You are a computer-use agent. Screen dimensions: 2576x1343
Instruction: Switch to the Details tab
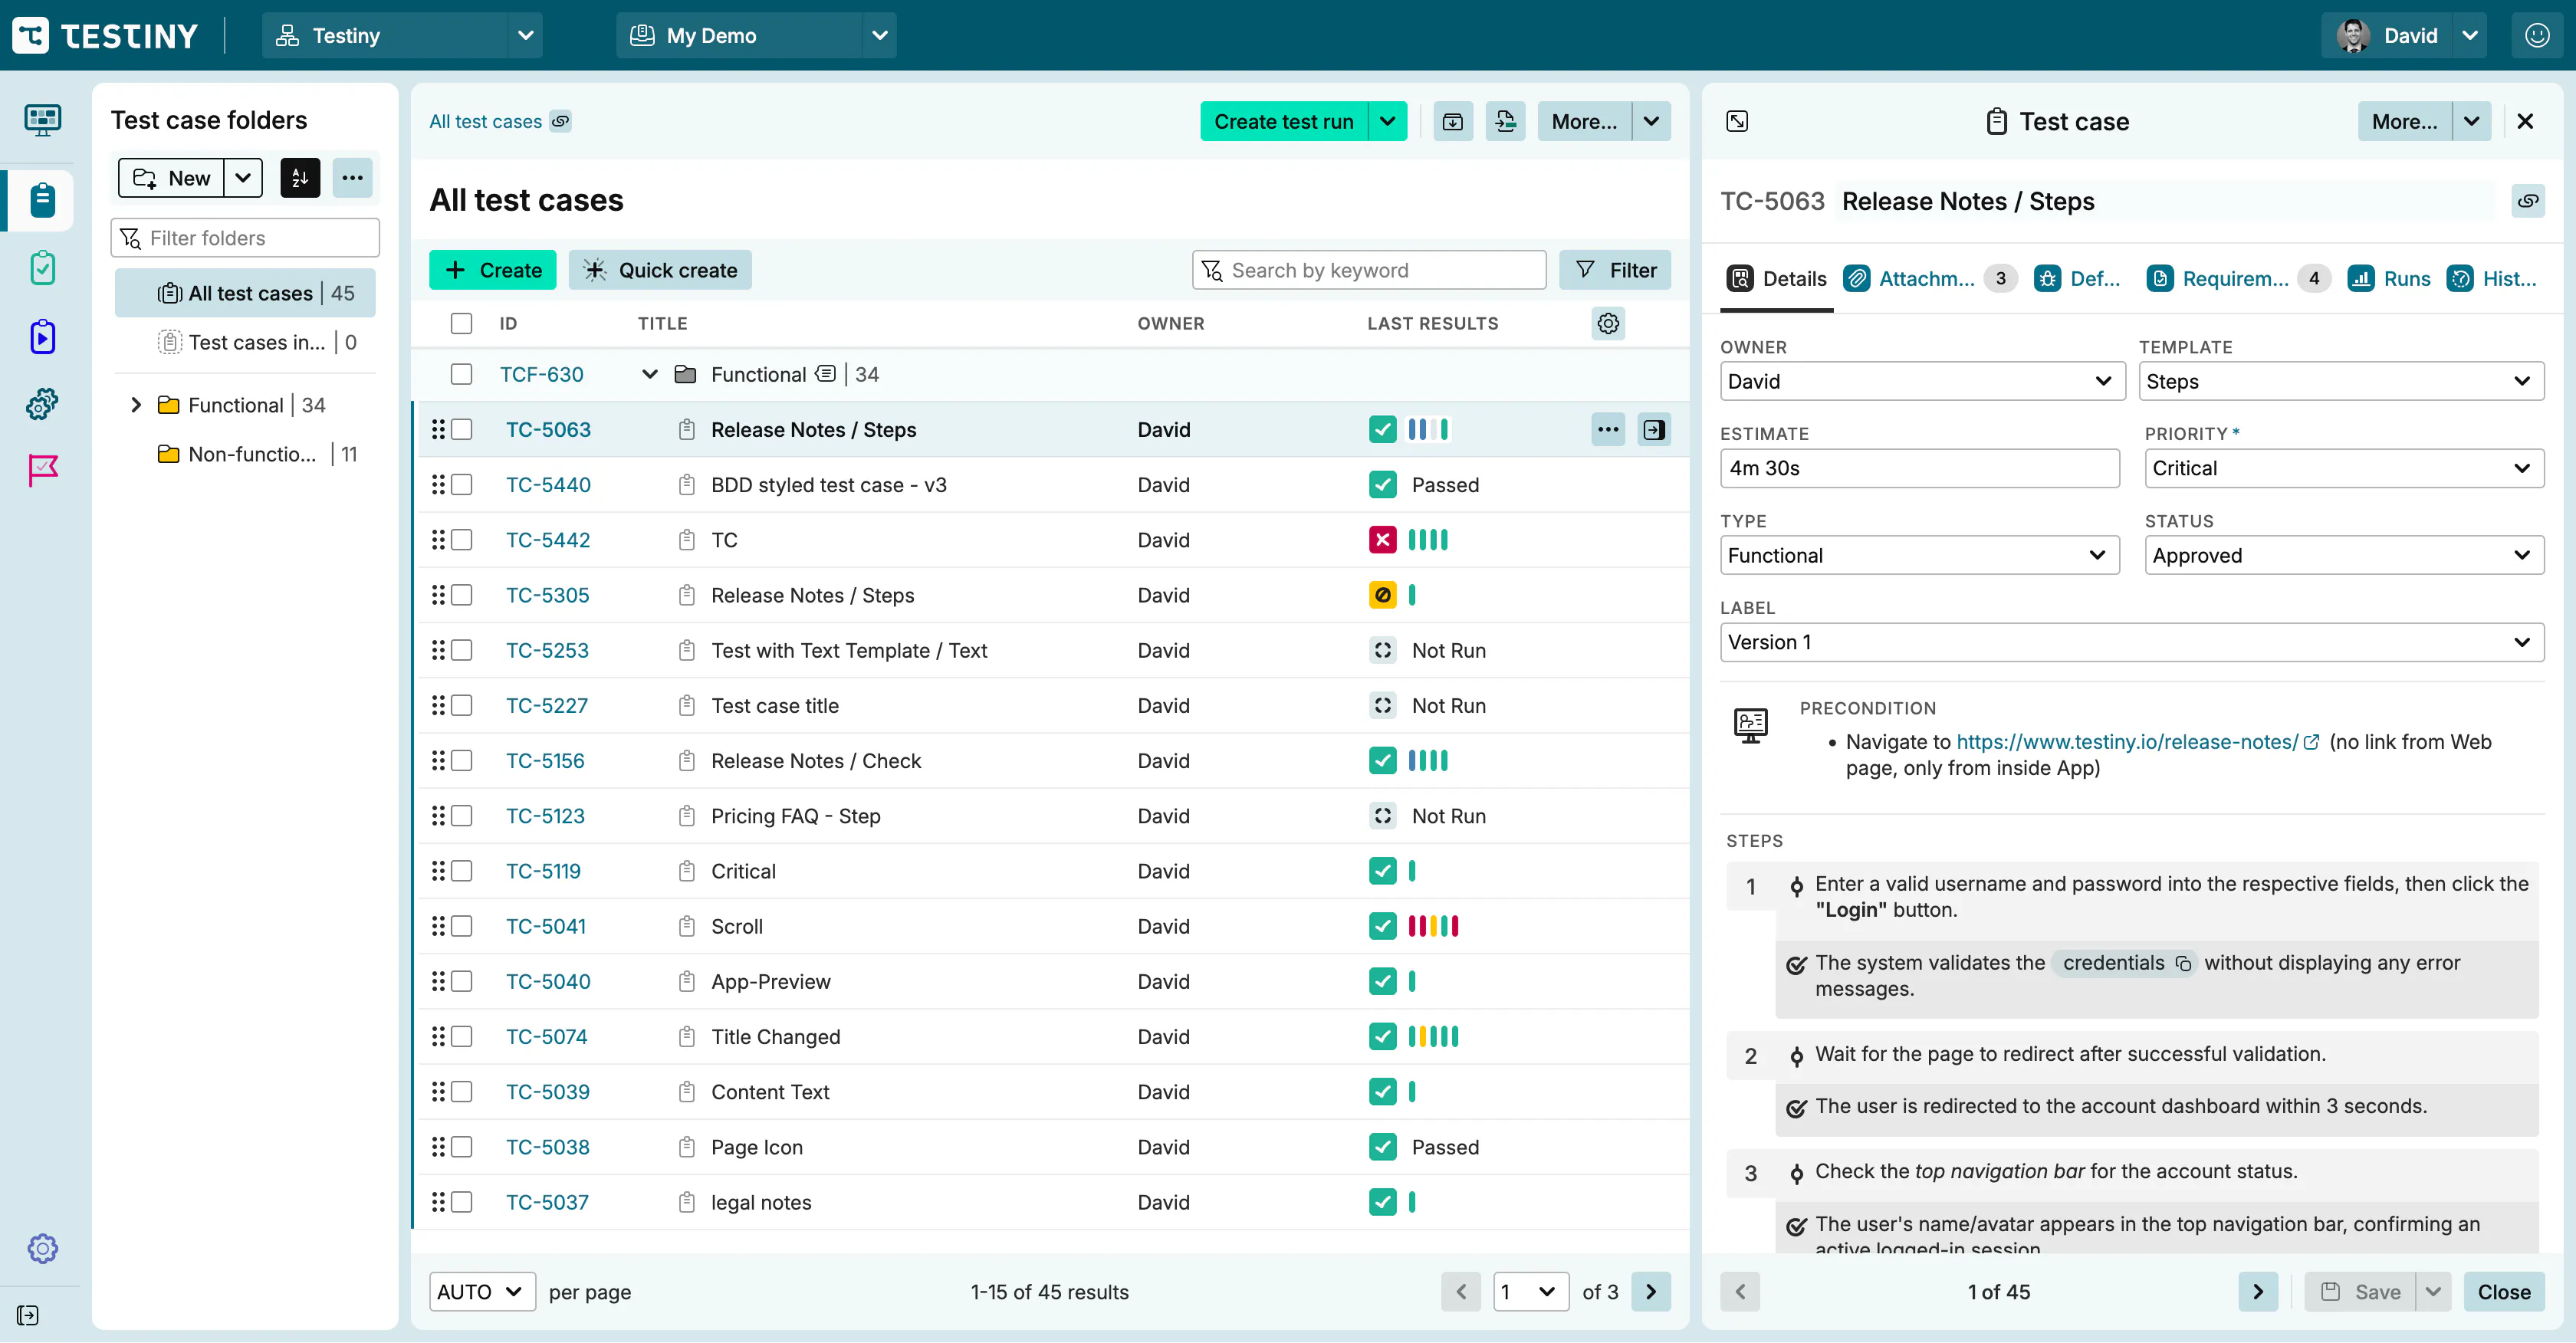[x=1777, y=278]
